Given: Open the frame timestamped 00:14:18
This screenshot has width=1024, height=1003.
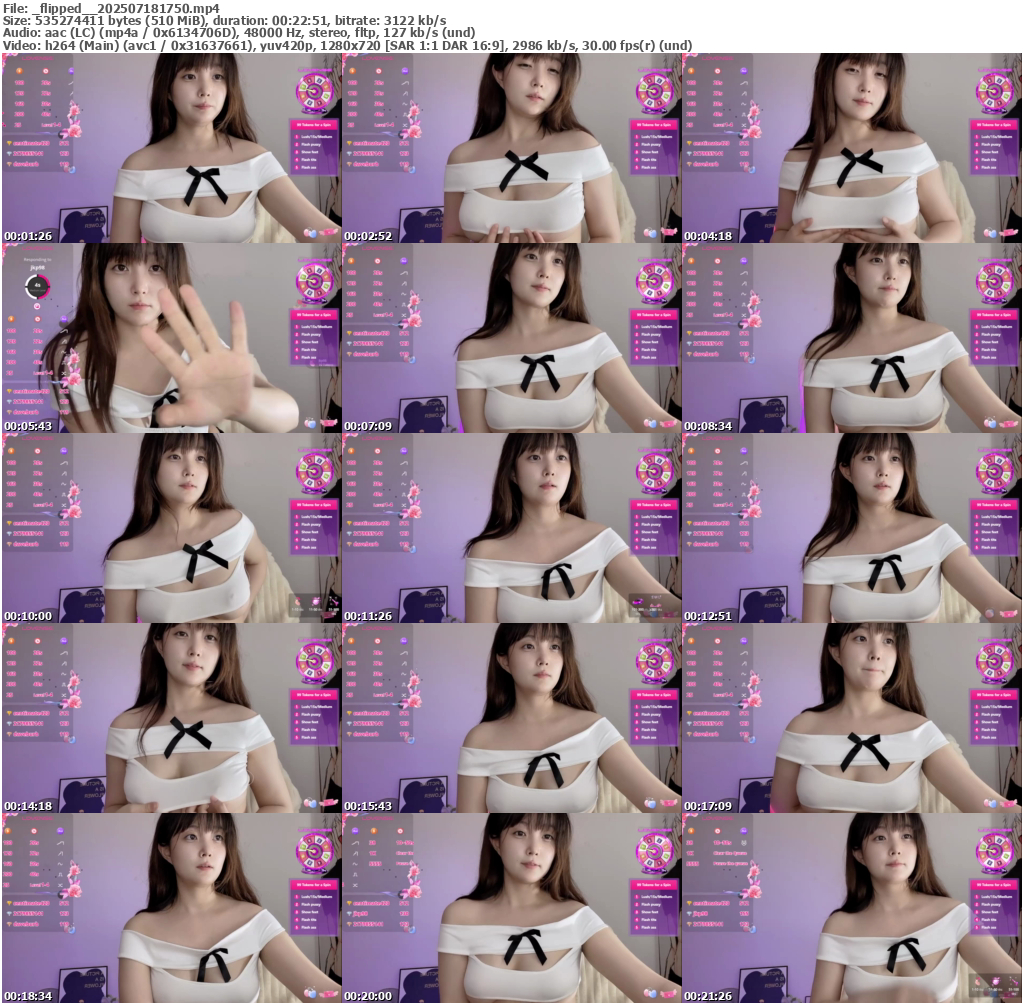Looking at the screenshot, I should pyautogui.click(x=171, y=718).
